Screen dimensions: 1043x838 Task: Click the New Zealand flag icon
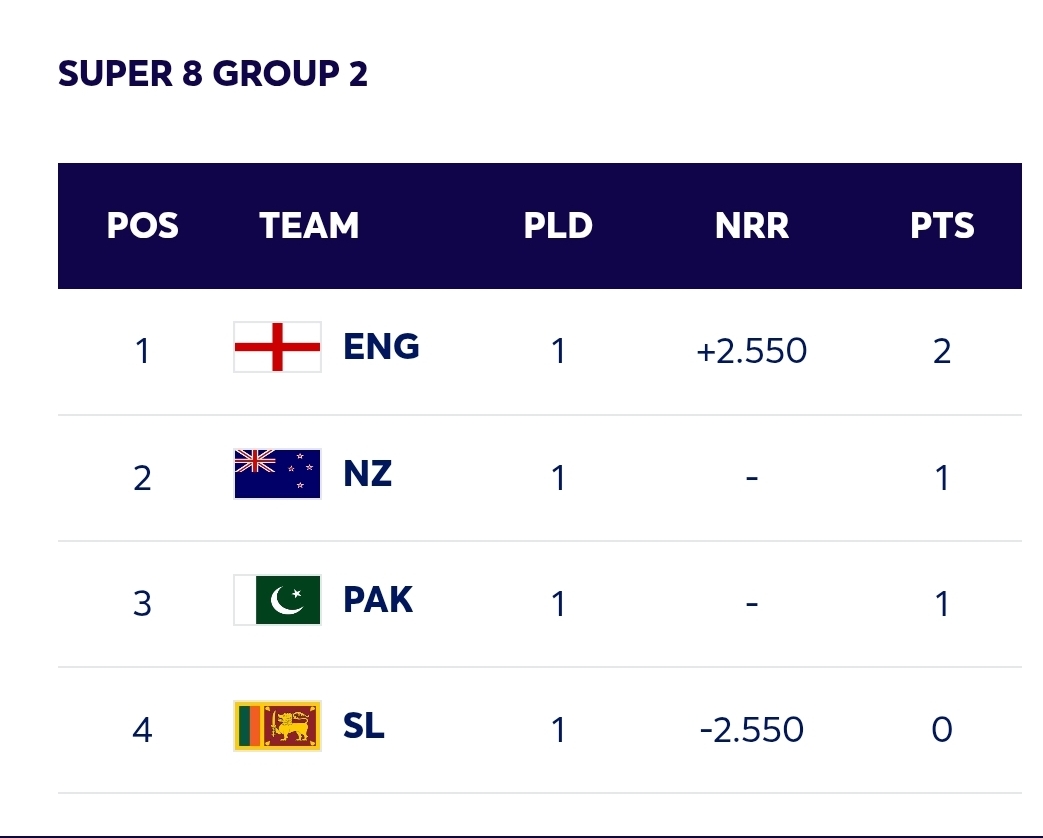point(277,474)
